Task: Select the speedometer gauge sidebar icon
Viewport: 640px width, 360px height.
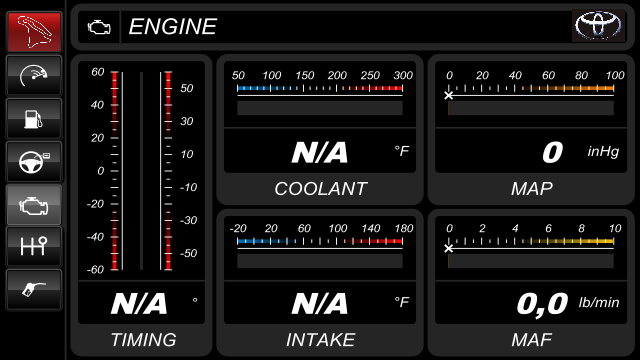Action: point(34,76)
